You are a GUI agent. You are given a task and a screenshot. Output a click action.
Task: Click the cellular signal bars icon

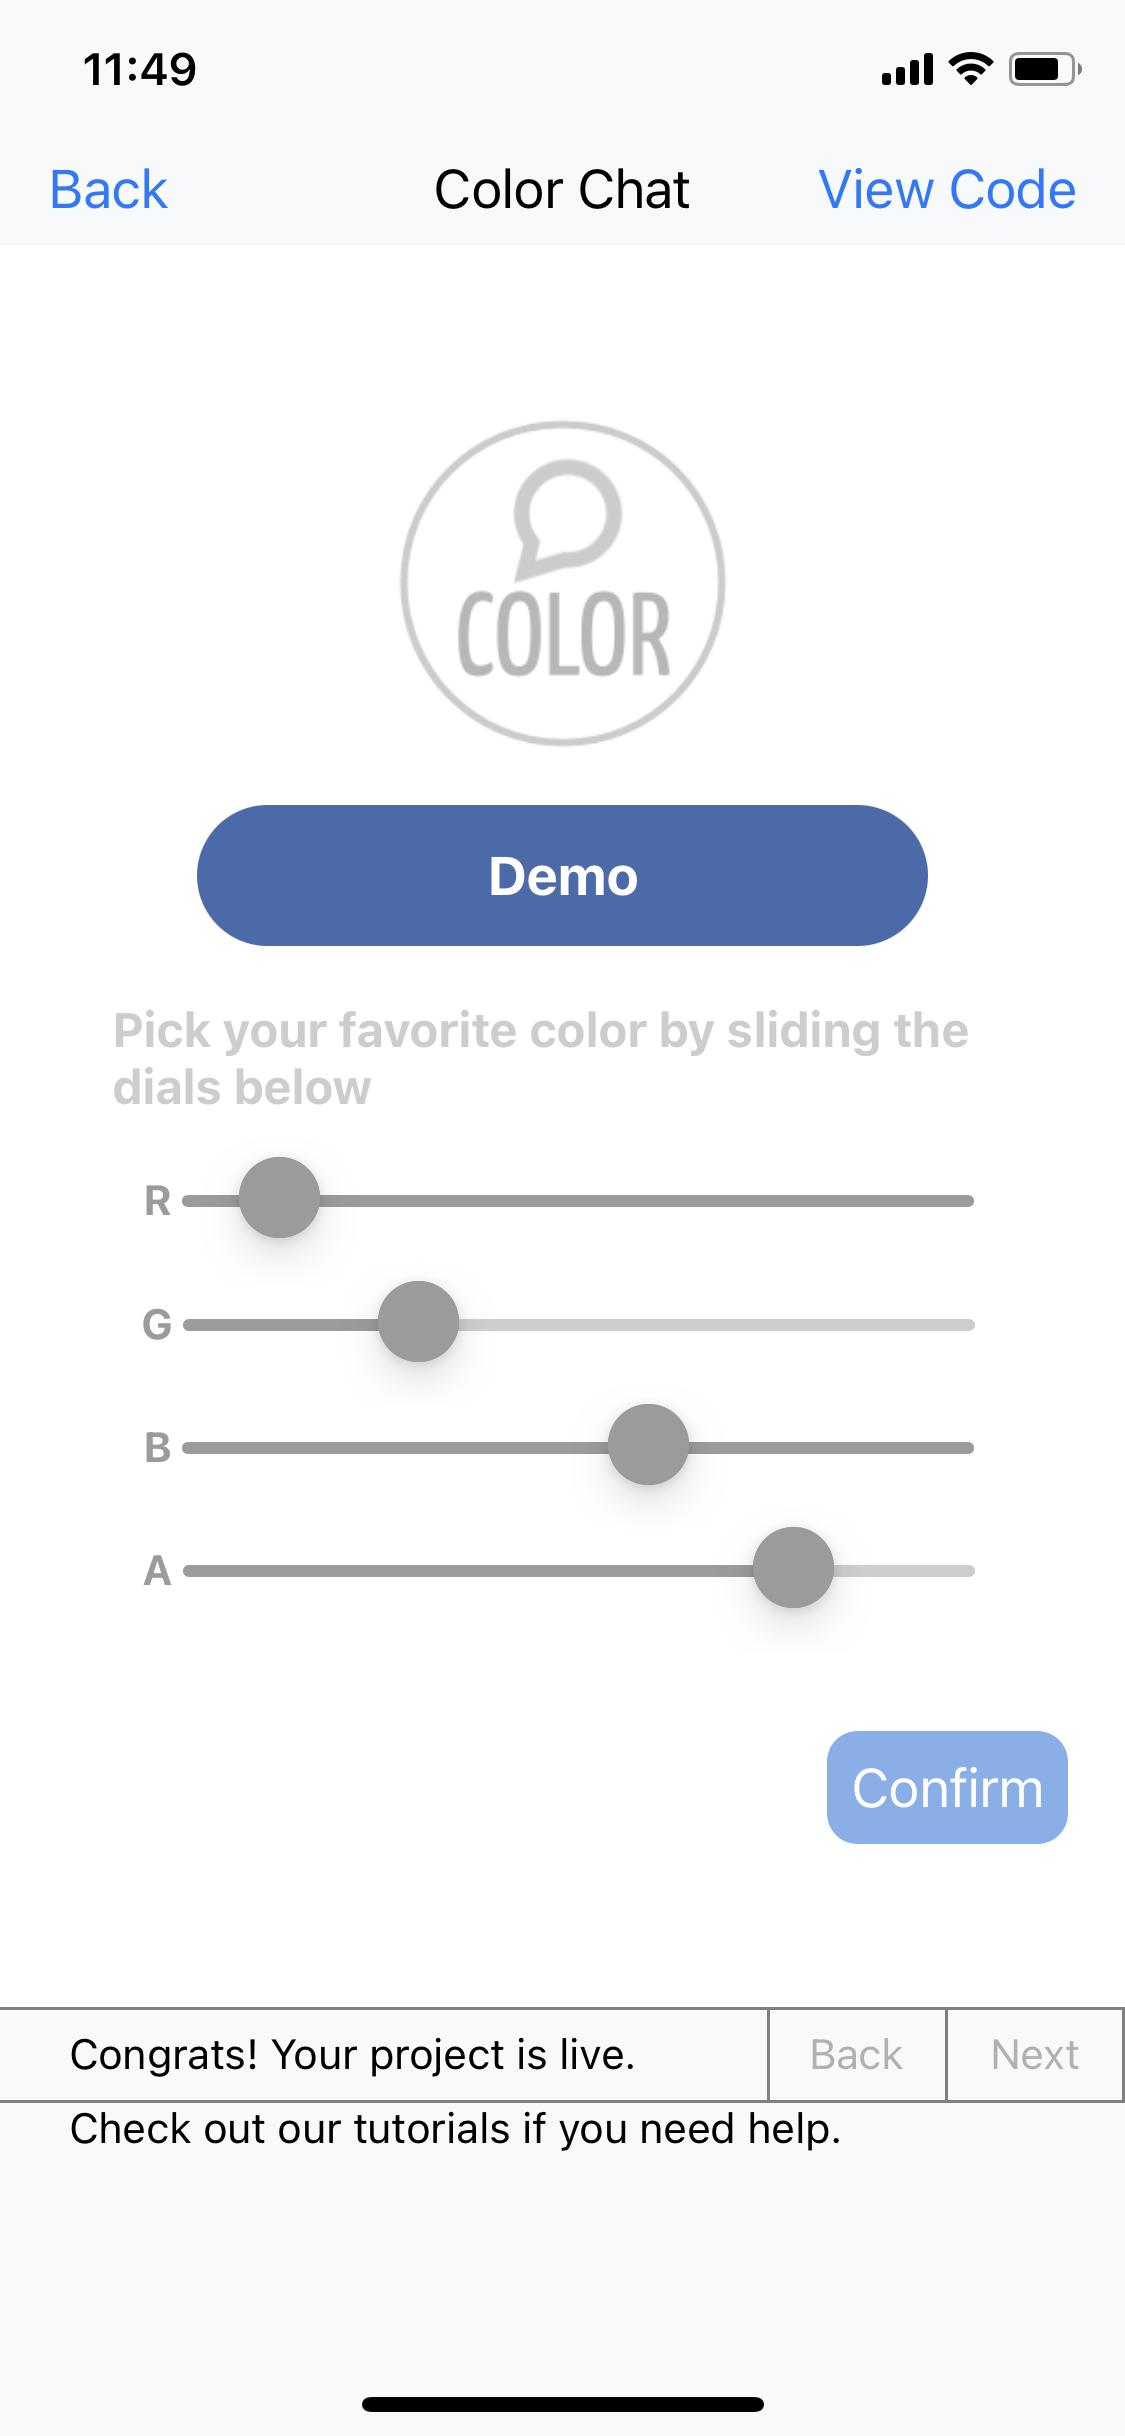click(x=907, y=70)
